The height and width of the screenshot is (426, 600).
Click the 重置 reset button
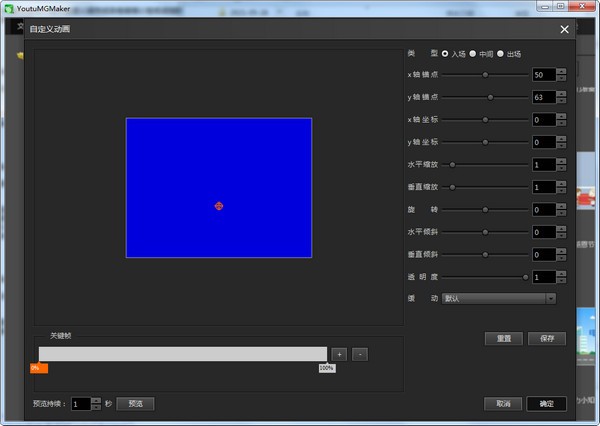(x=504, y=338)
